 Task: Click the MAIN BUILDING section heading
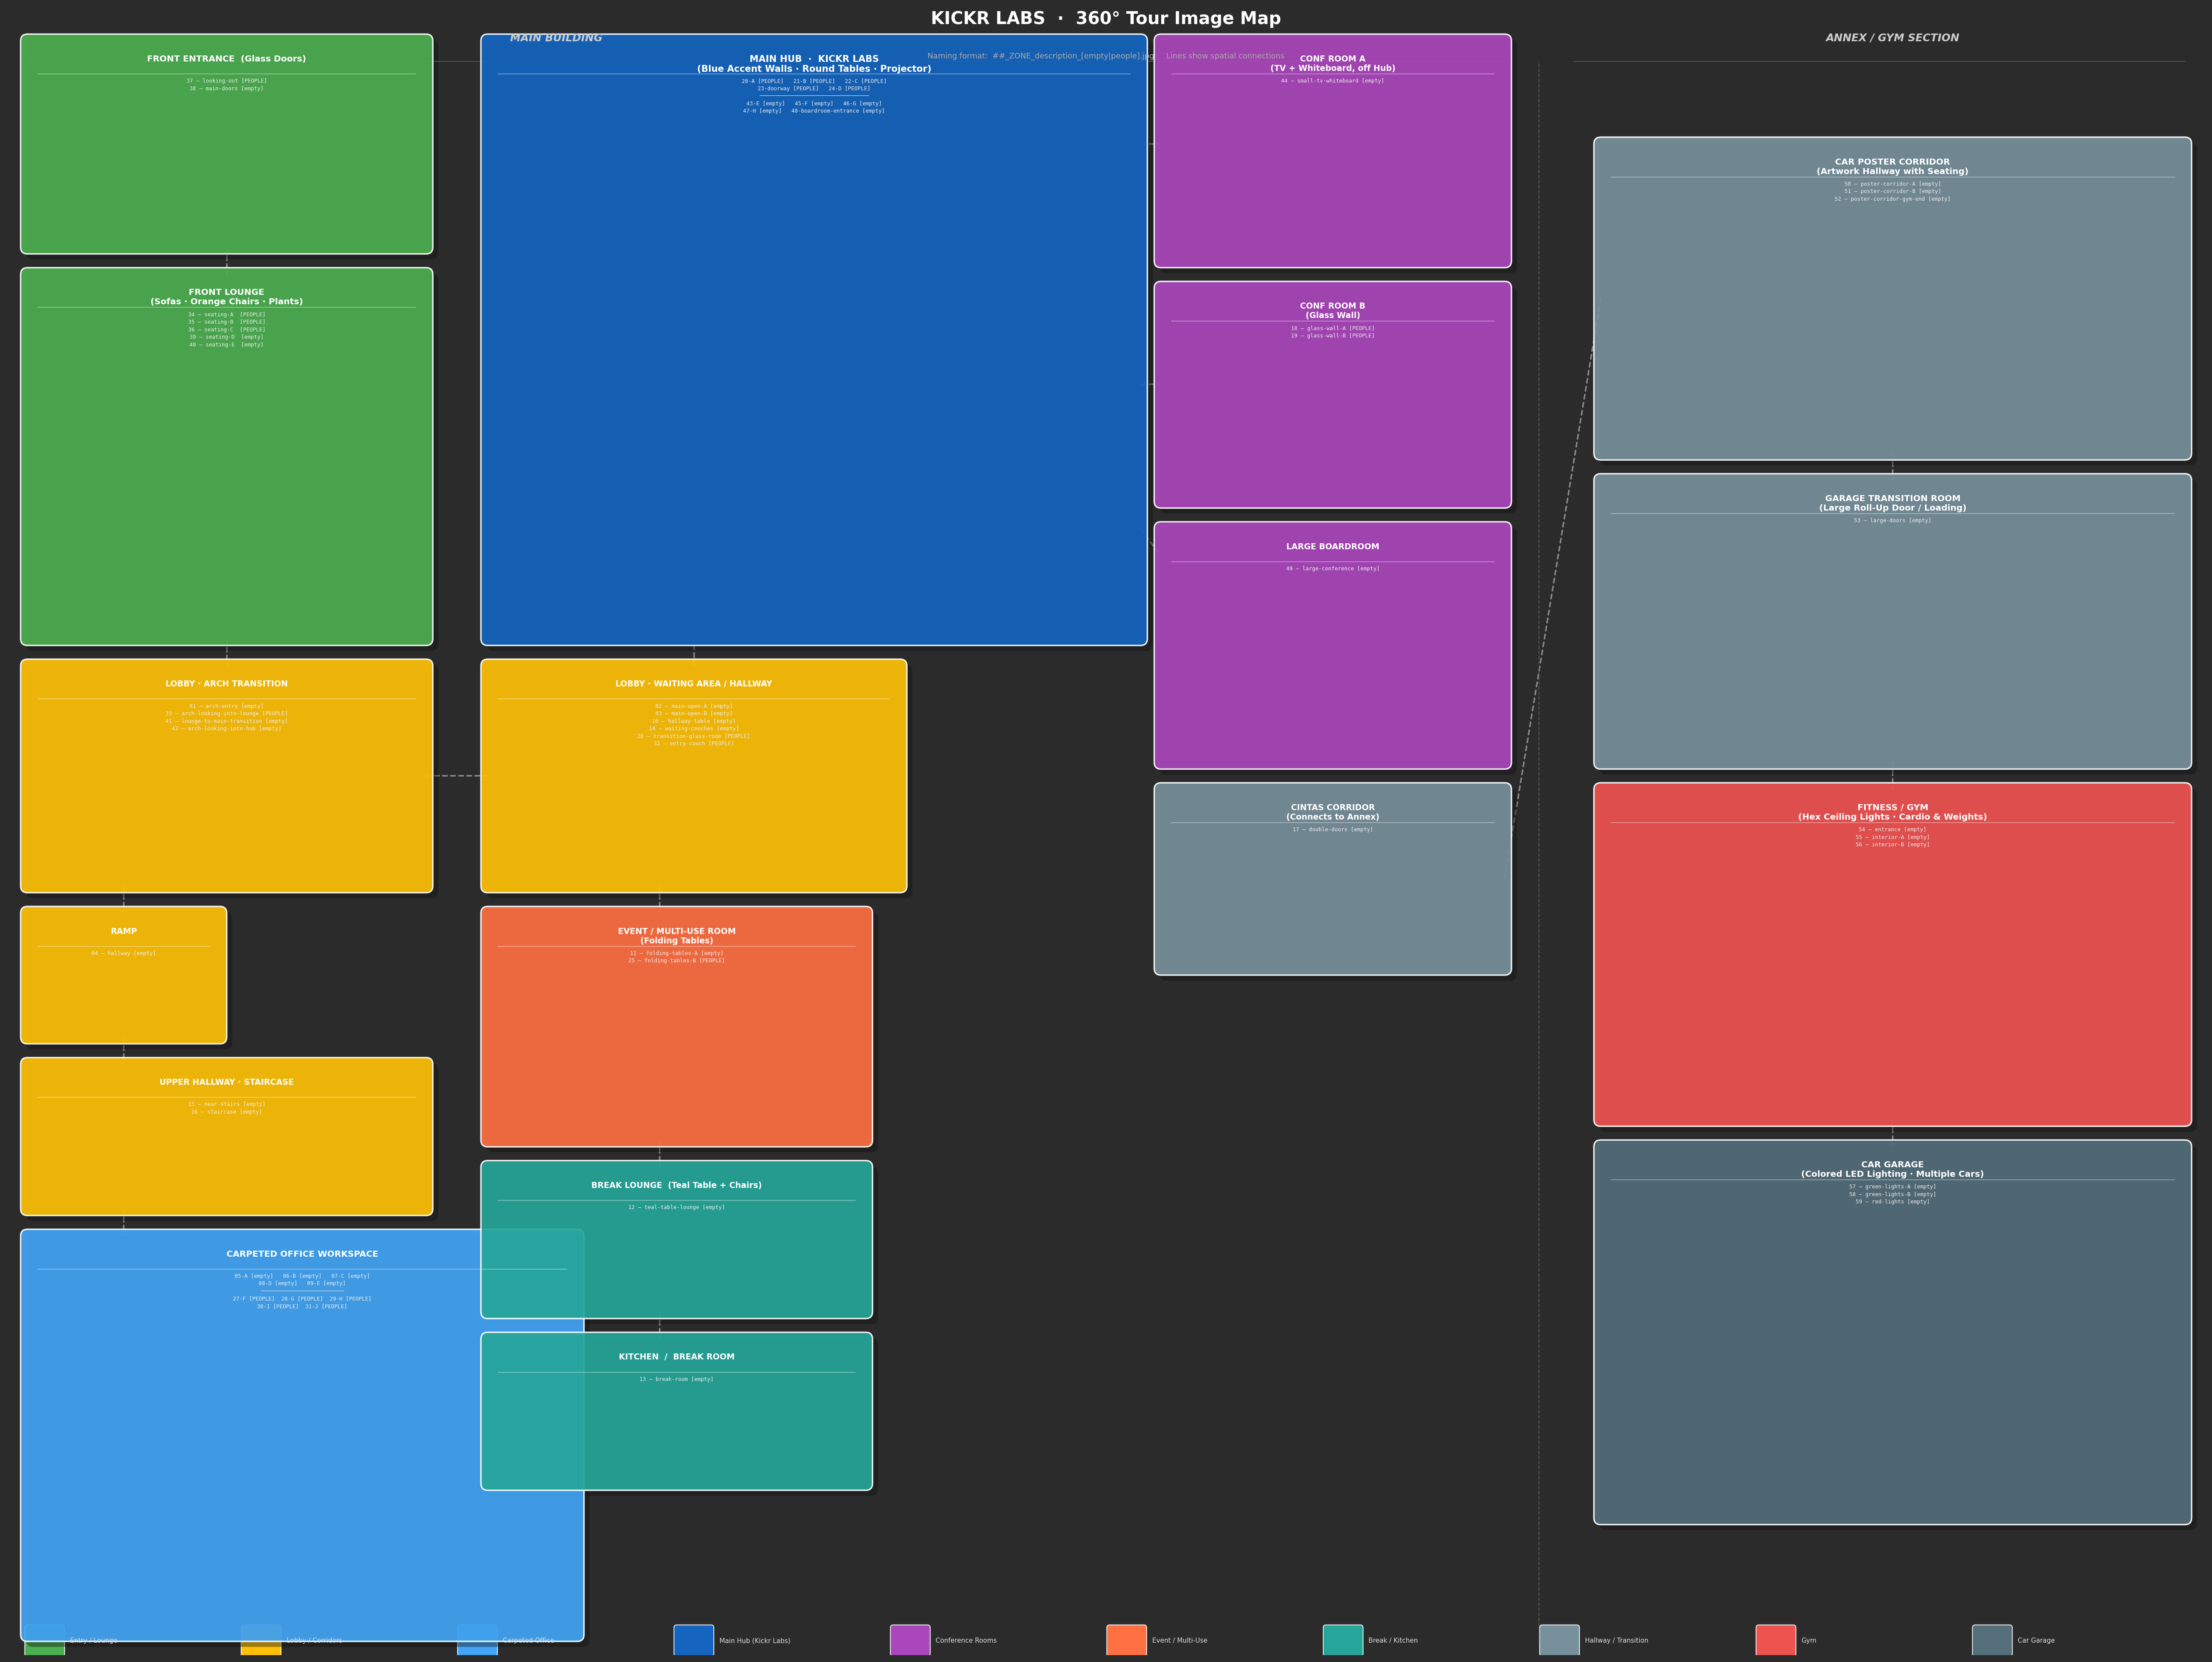[x=556, y=38]
